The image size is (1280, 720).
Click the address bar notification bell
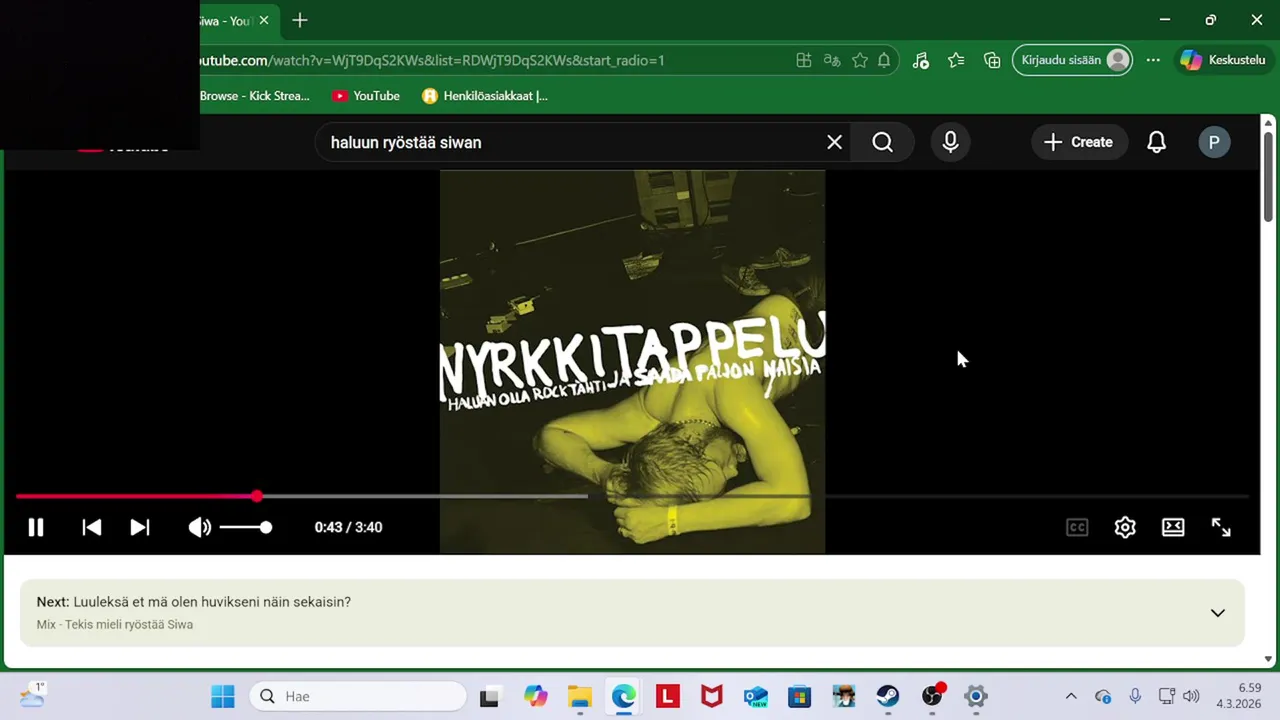click(x=884, y=60)
